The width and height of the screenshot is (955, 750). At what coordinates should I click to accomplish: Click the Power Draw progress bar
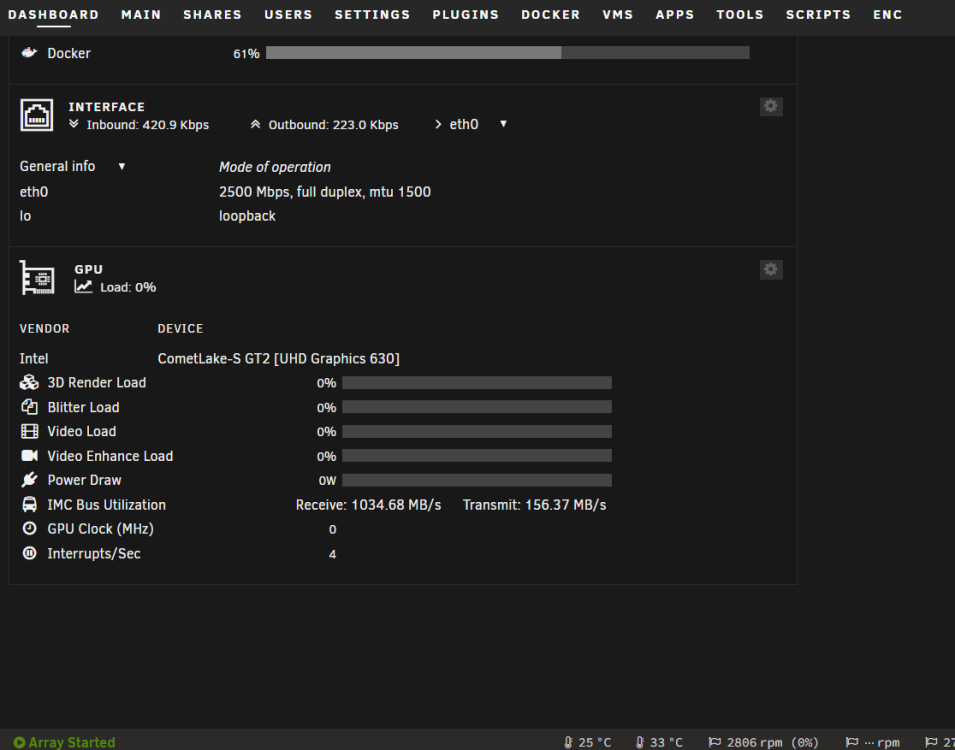(x=477, y=480)
